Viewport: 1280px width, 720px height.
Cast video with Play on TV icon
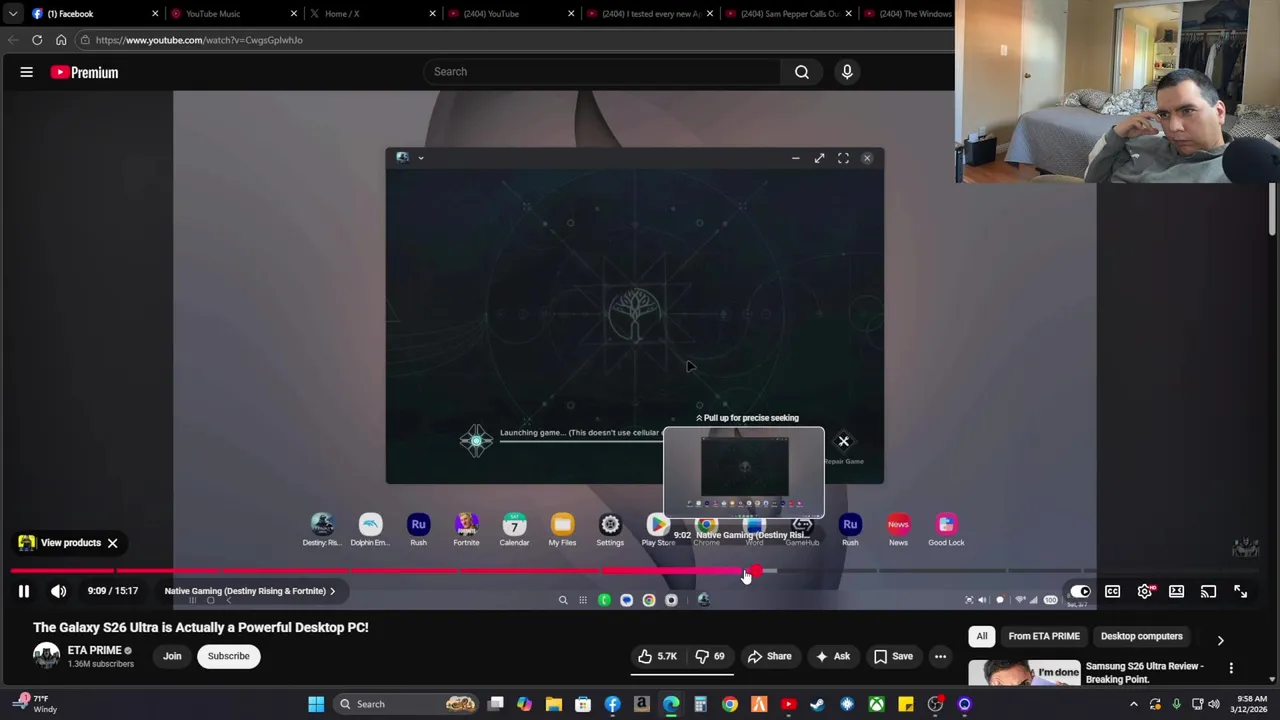click(1209, 591)
